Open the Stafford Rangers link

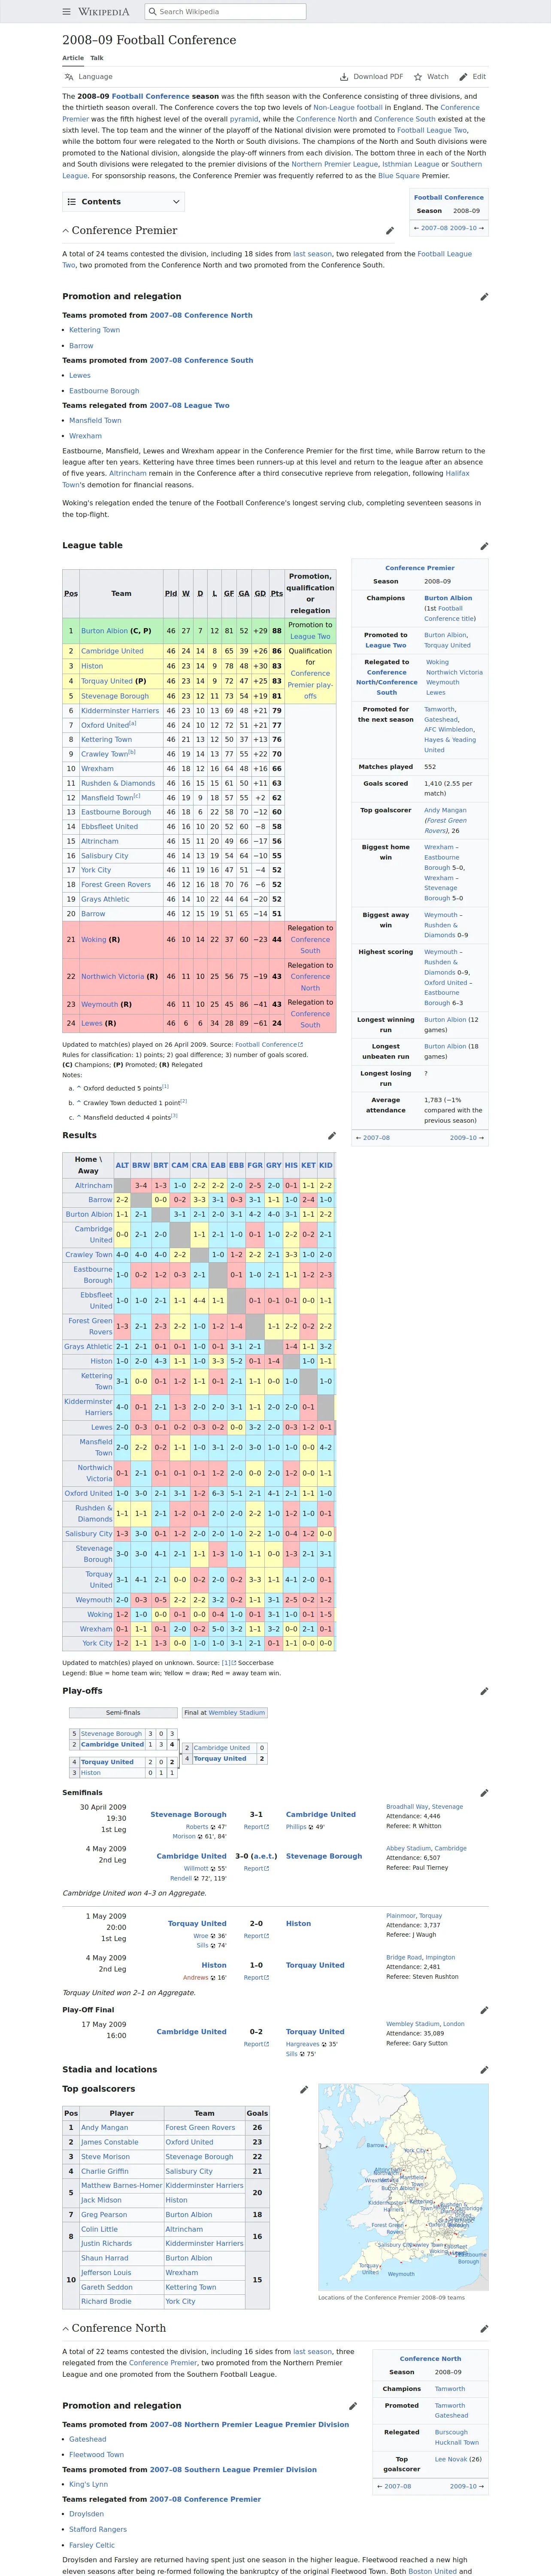click(x=98, y=2529)
